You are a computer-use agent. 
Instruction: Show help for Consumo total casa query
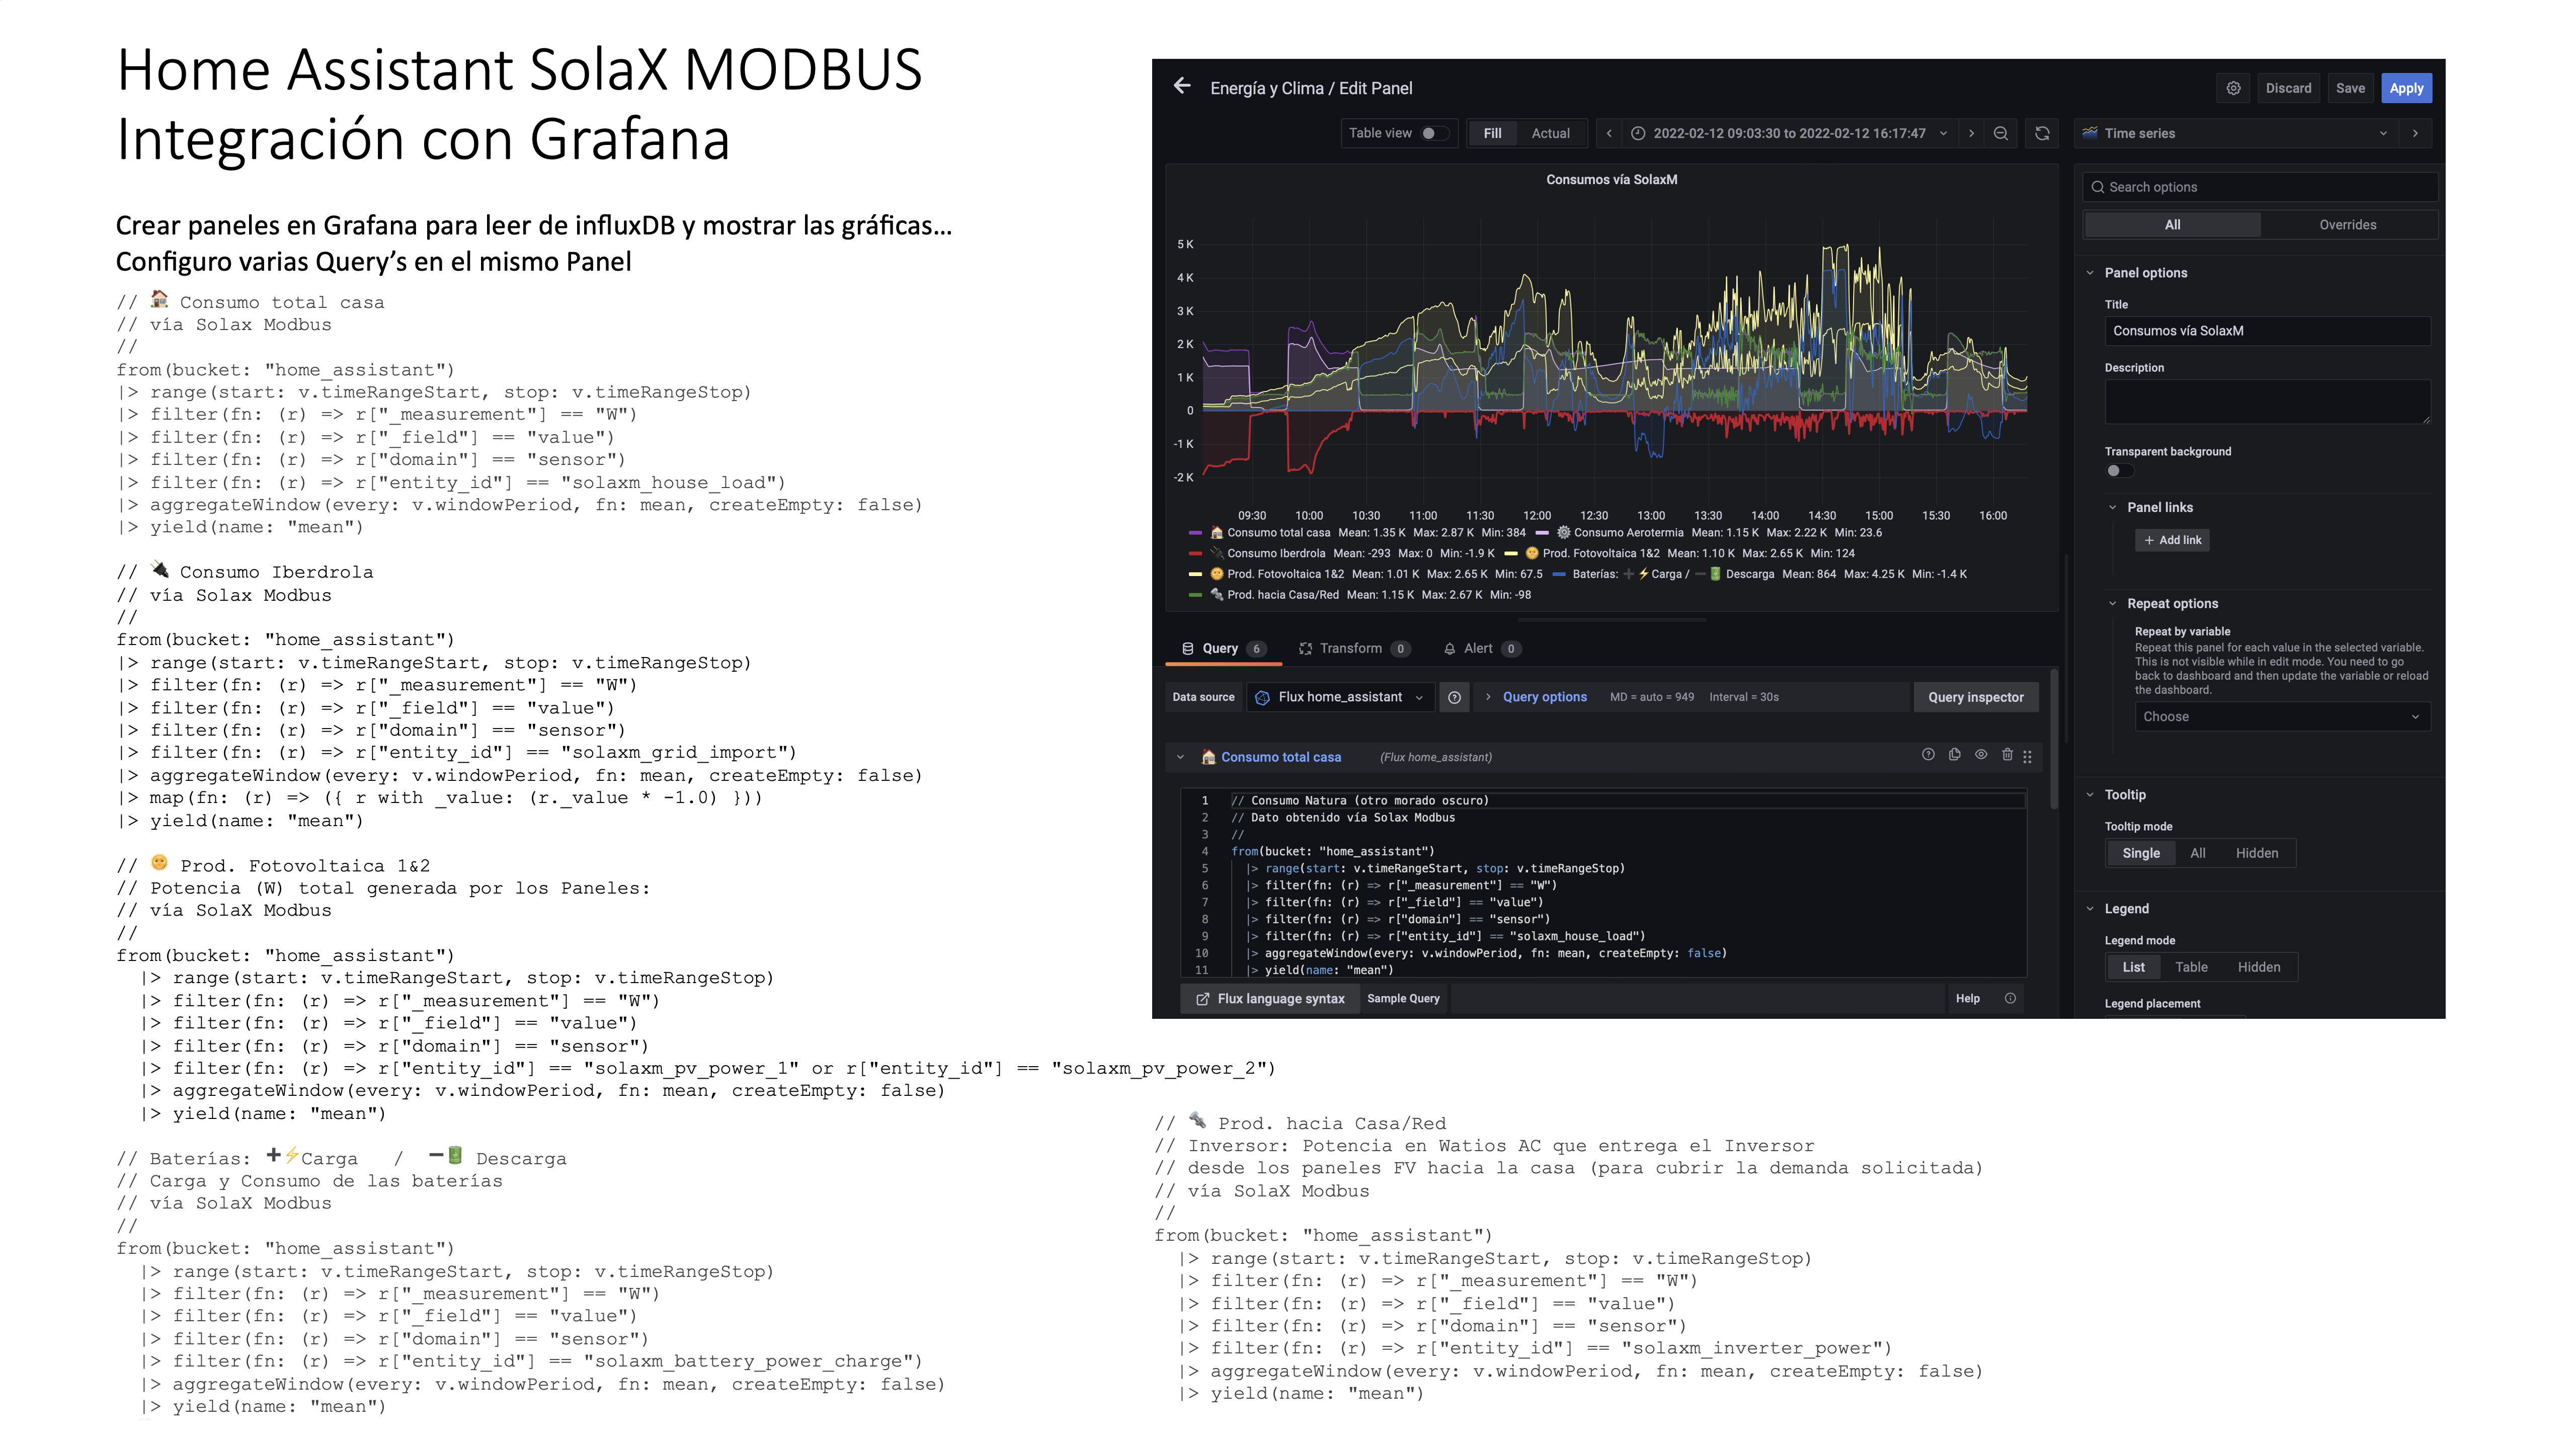(1928, 755)
